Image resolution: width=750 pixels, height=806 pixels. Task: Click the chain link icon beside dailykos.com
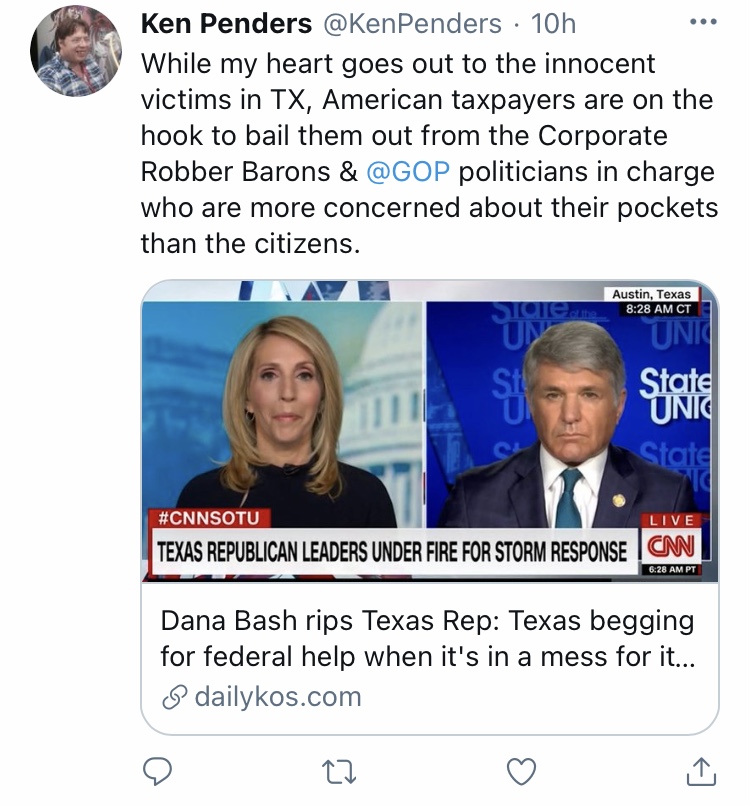coord(175,698)
